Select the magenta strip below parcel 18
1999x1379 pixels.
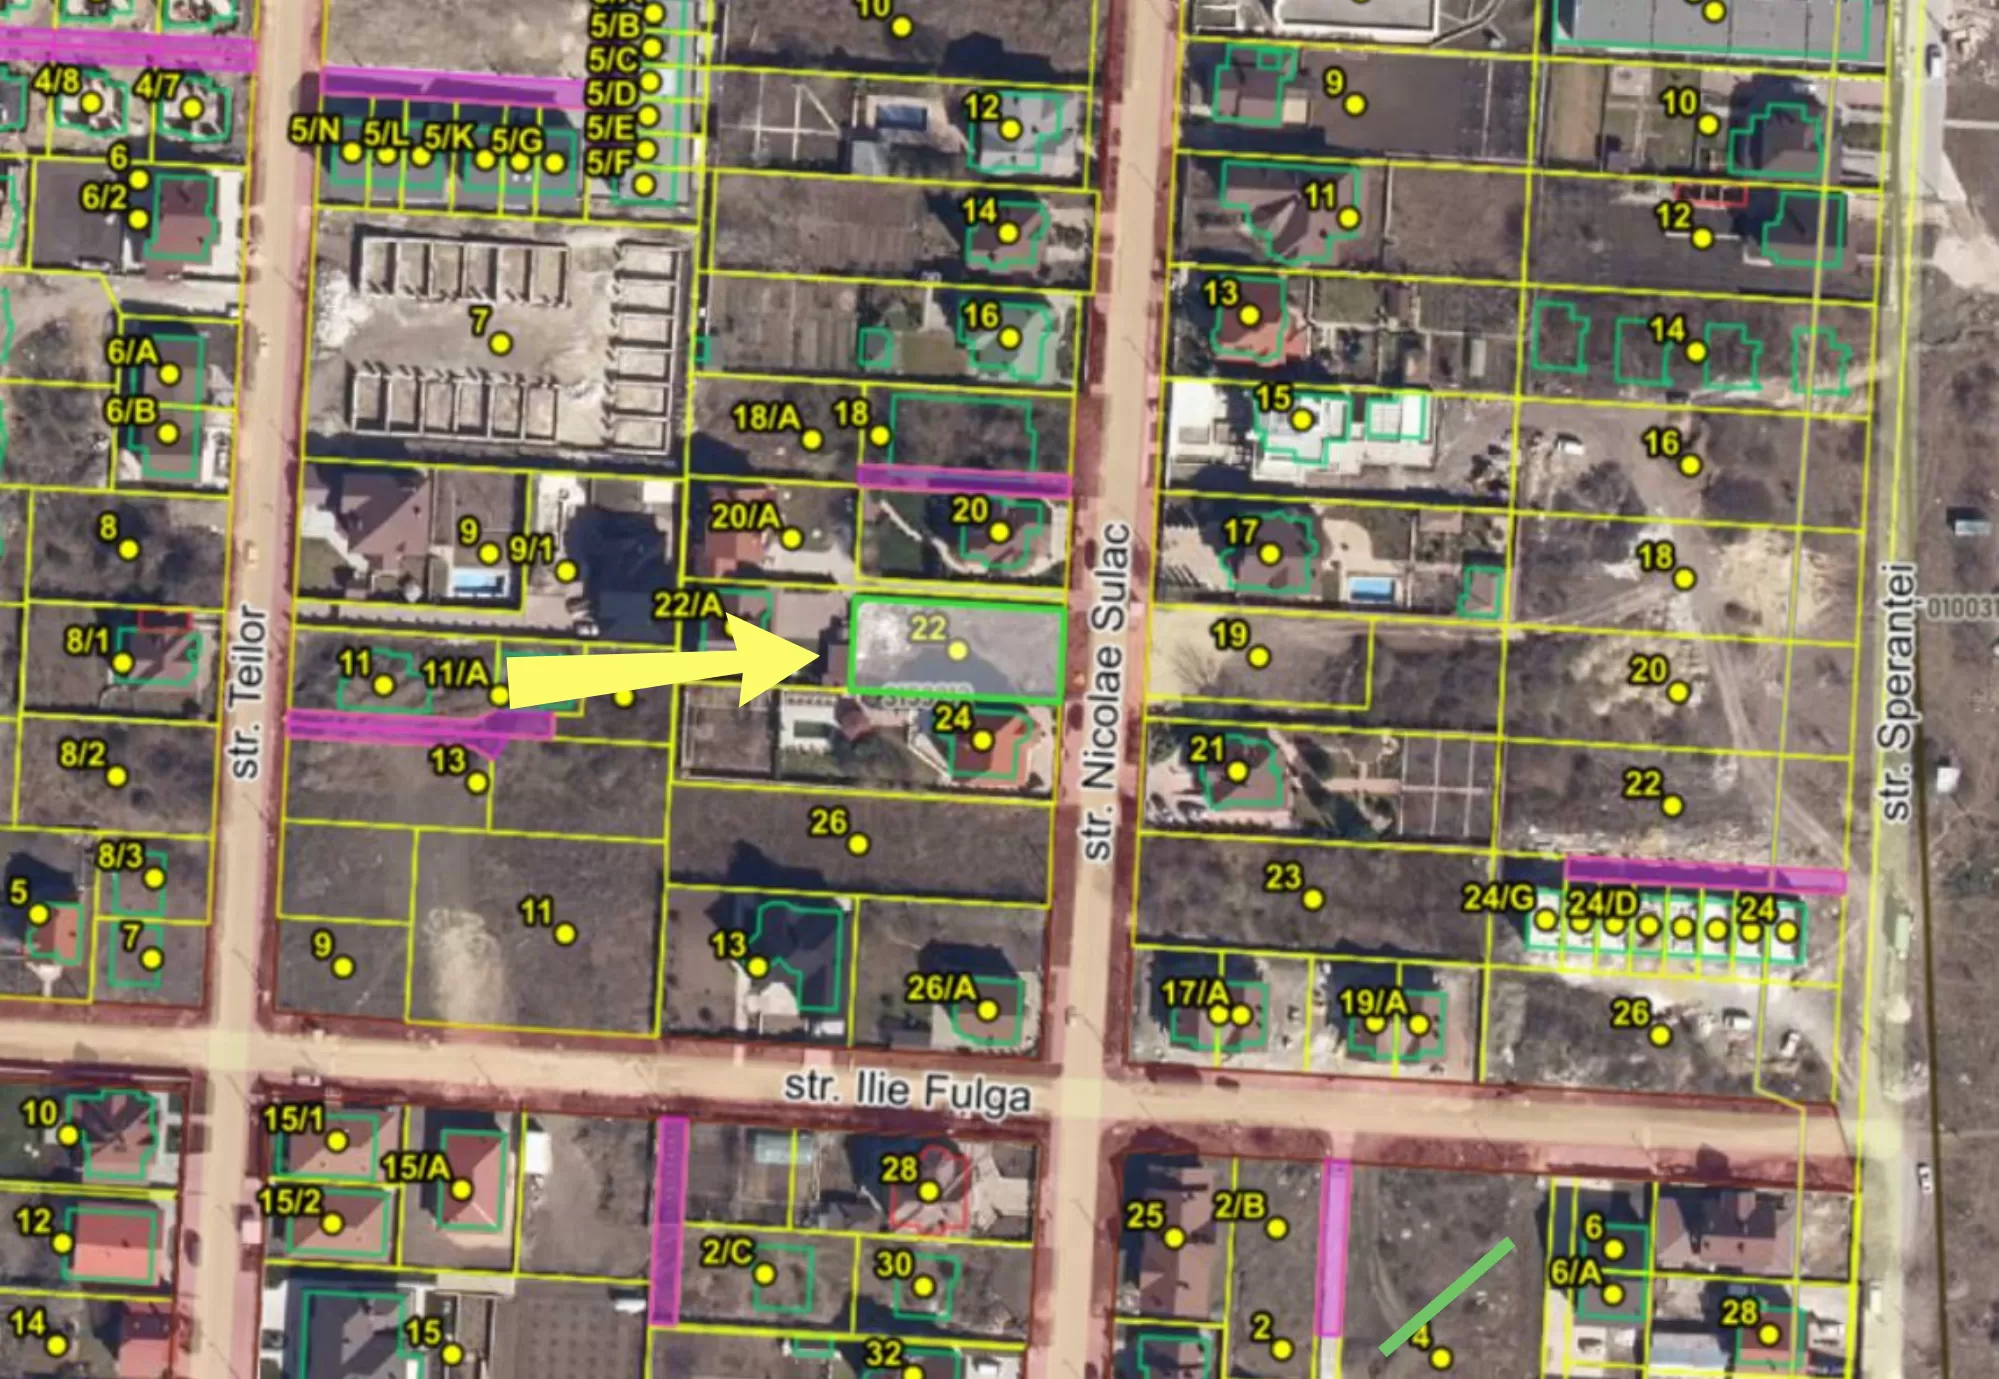pyautogui.click(x=964, y=481)
